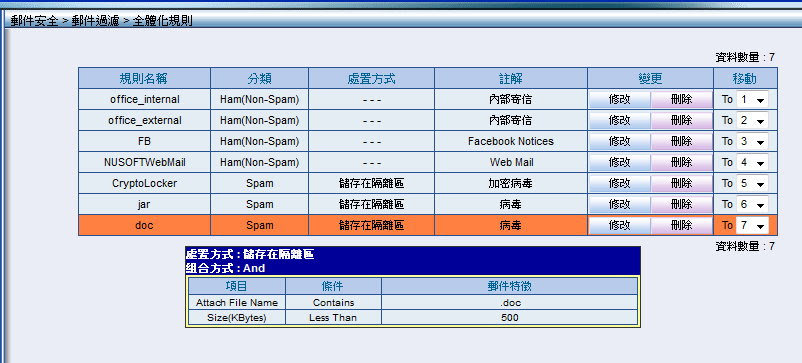Delete the CryptoLocker rule
The width and height of the screenshot is (802, 363).
coord(681,183)
